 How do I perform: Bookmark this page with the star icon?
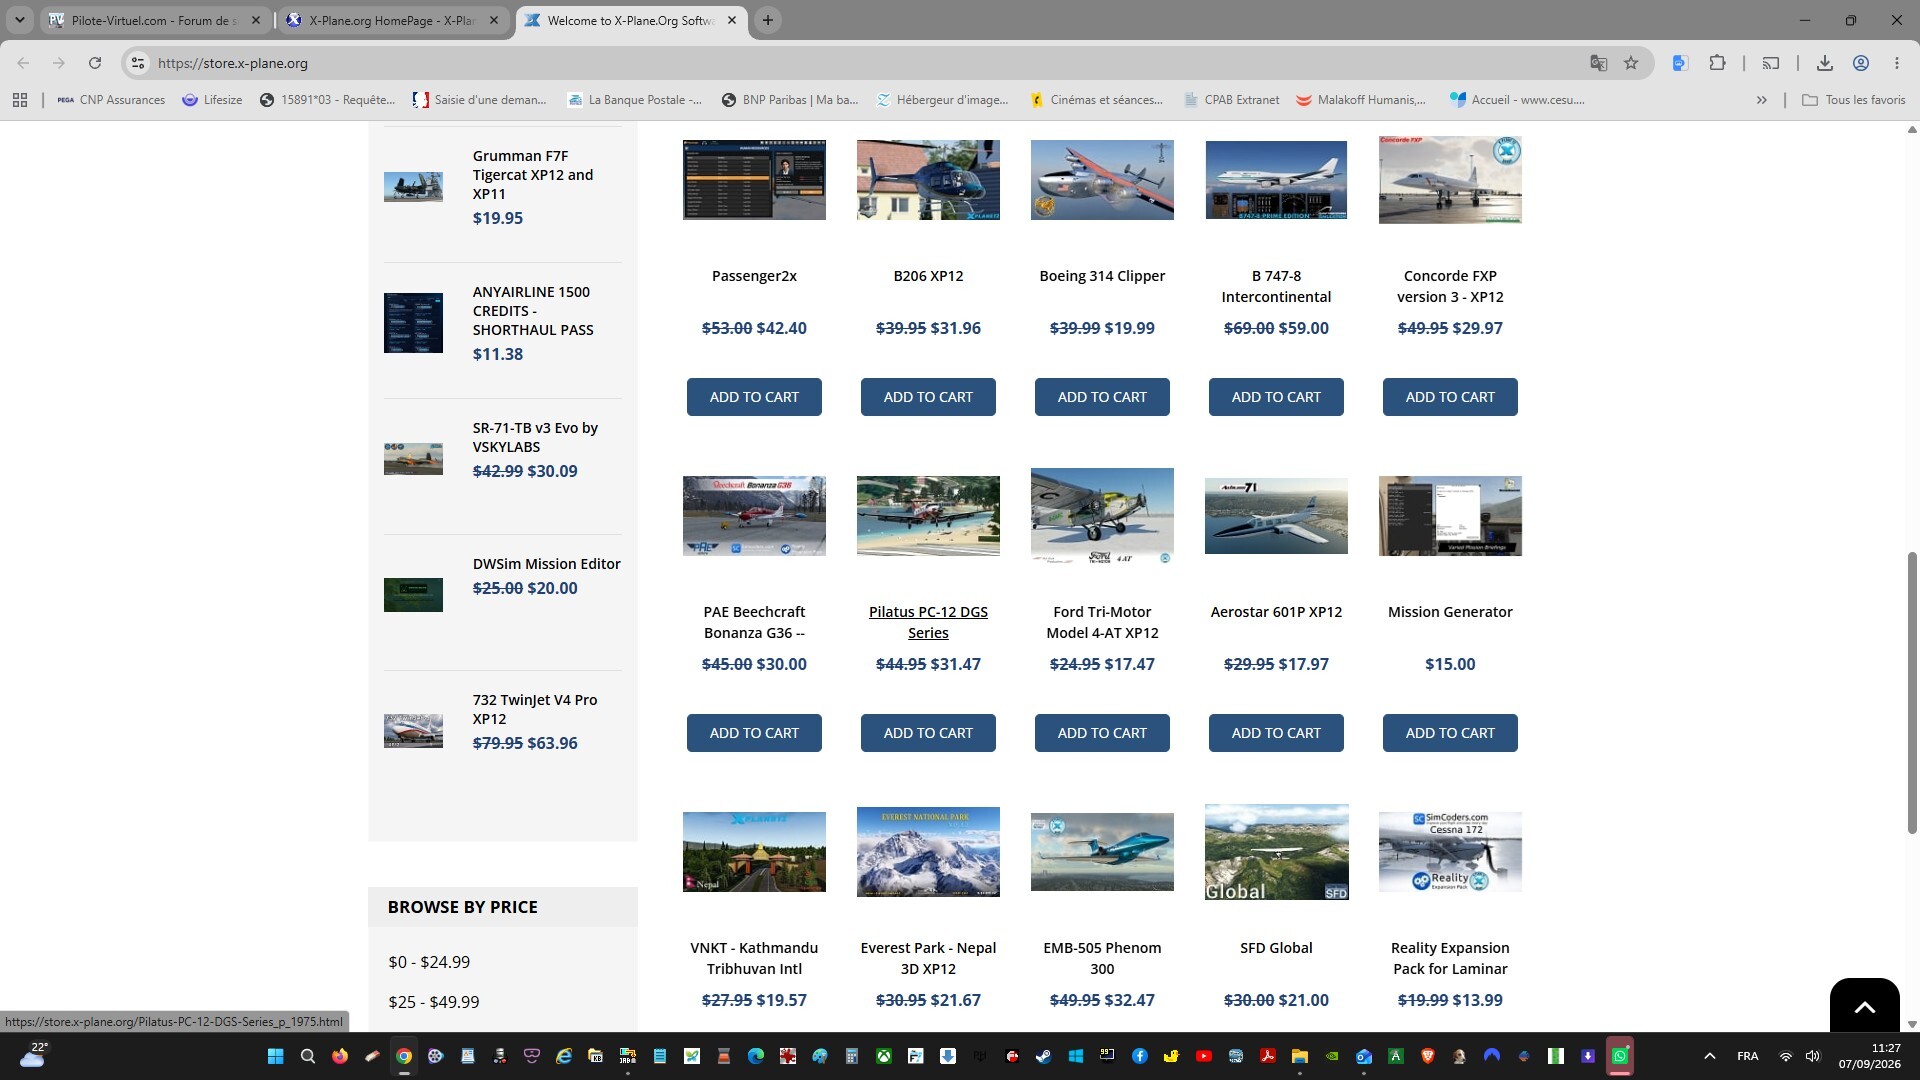coord(1631,63)
